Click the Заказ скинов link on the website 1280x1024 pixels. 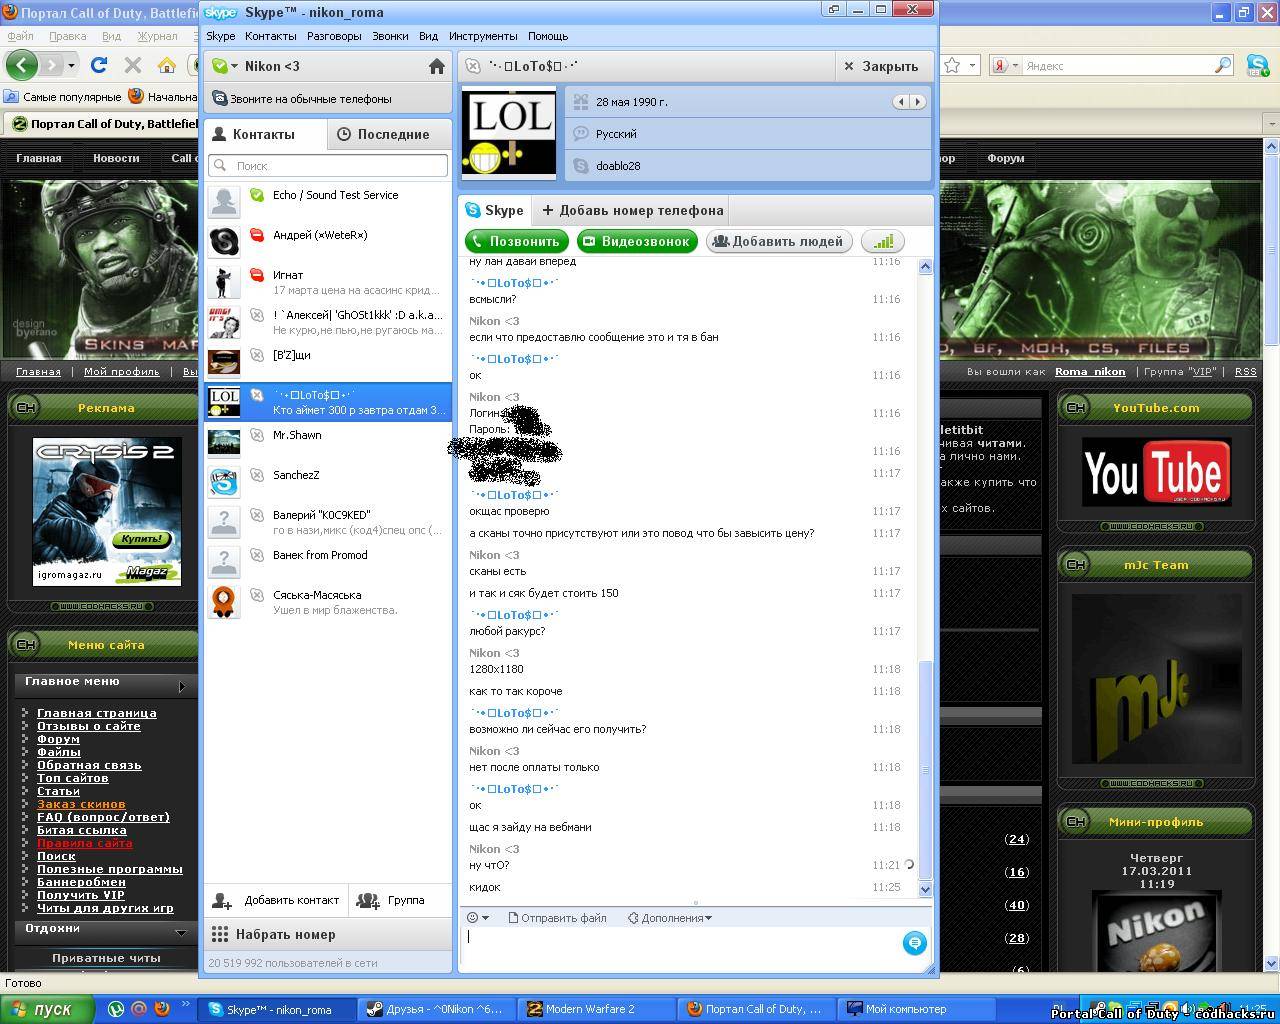pos(81,804)
